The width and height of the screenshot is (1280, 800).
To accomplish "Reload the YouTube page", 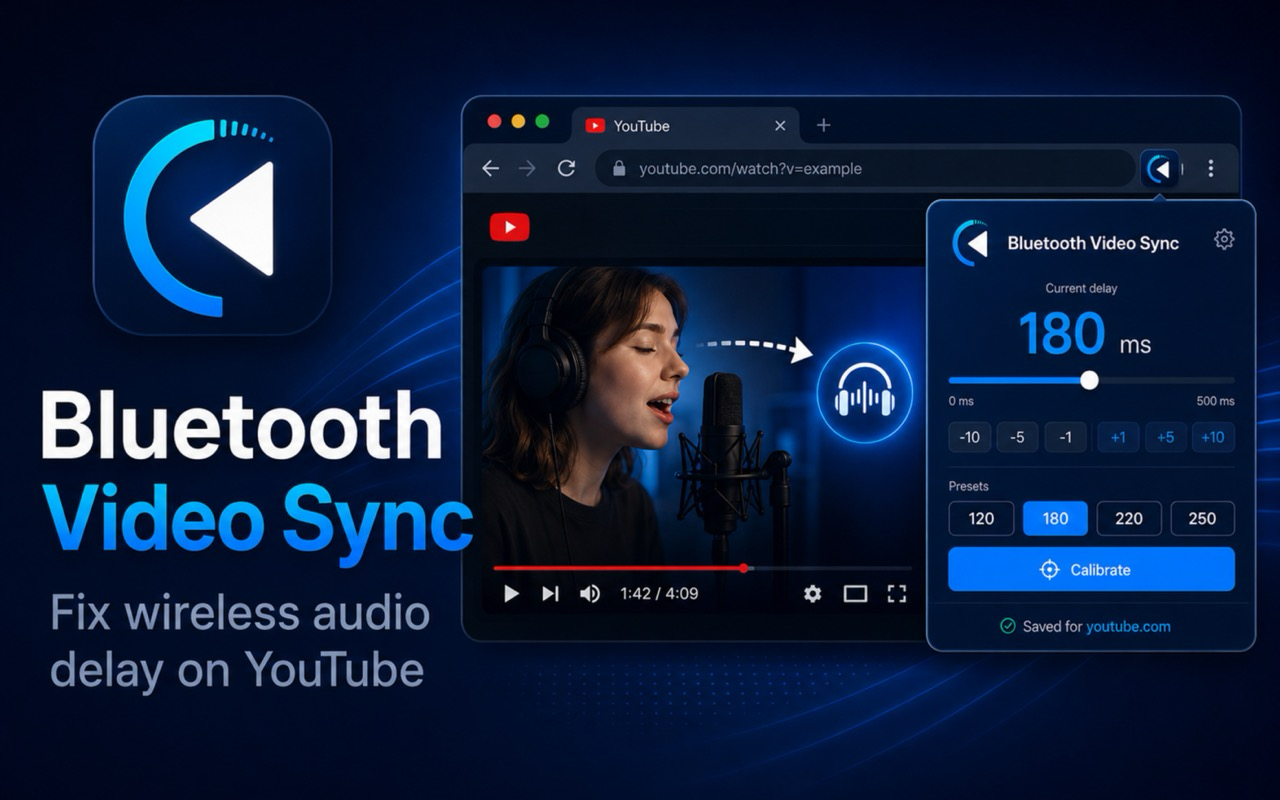I will point(566,168).
